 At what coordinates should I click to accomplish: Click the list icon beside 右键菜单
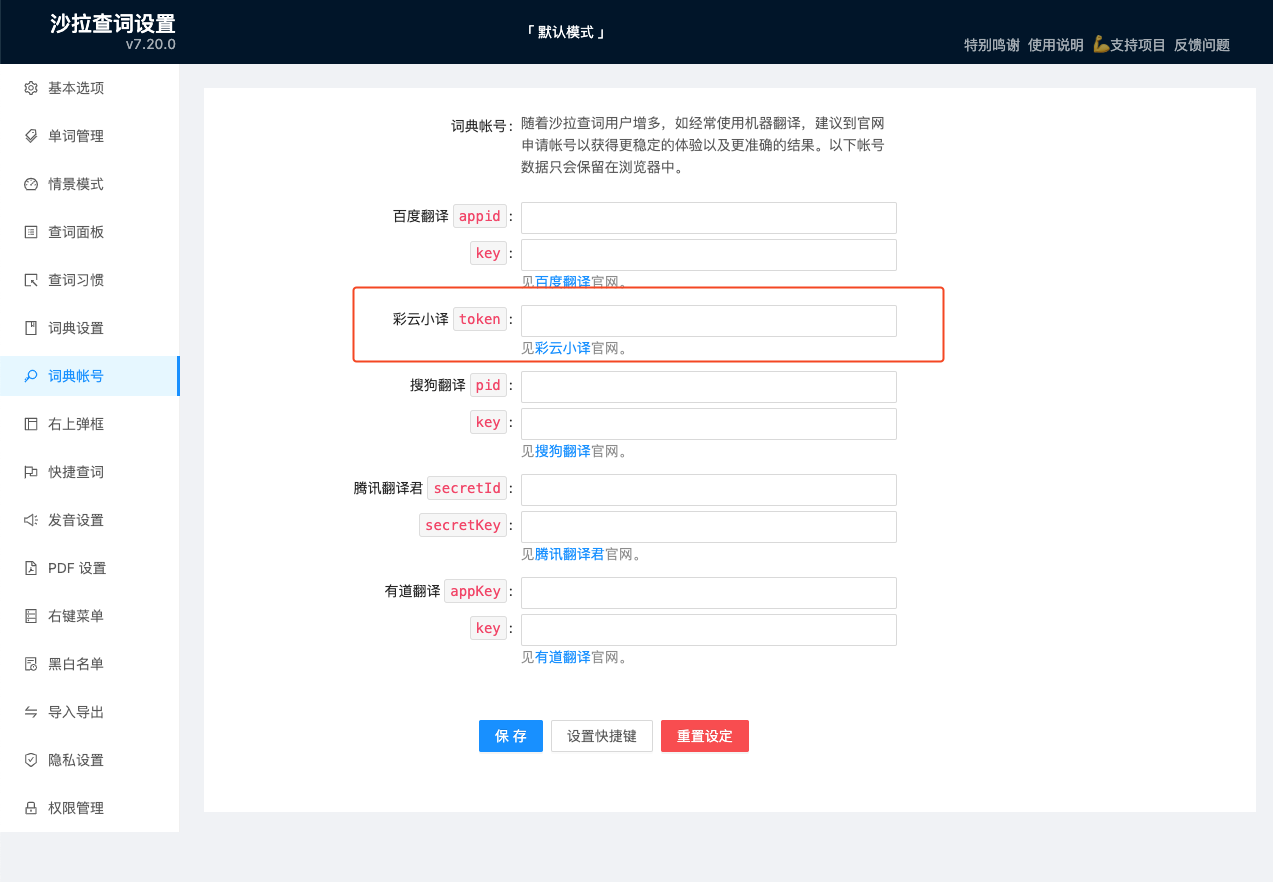[x=31, y=616]
